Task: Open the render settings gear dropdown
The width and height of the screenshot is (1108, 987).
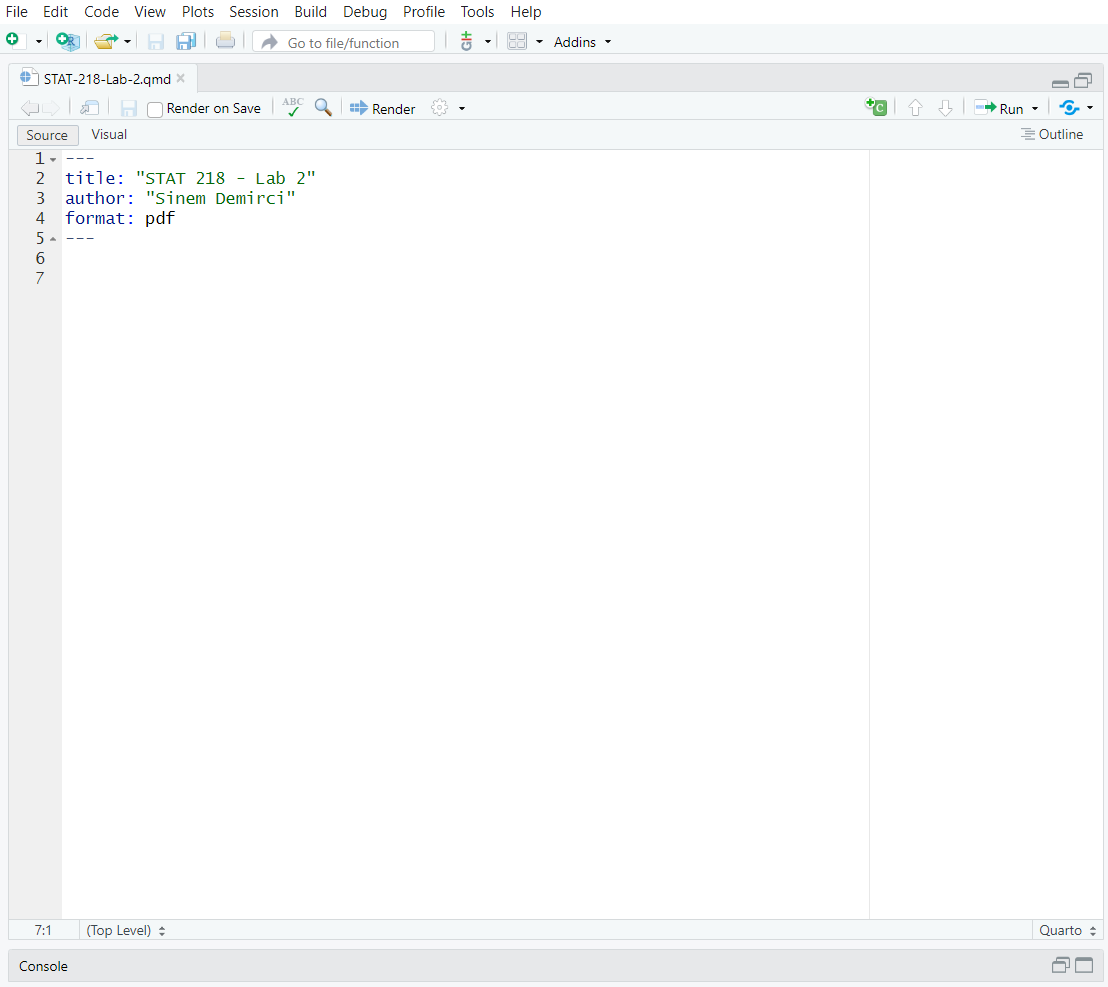Action: (x=447, y=108)
